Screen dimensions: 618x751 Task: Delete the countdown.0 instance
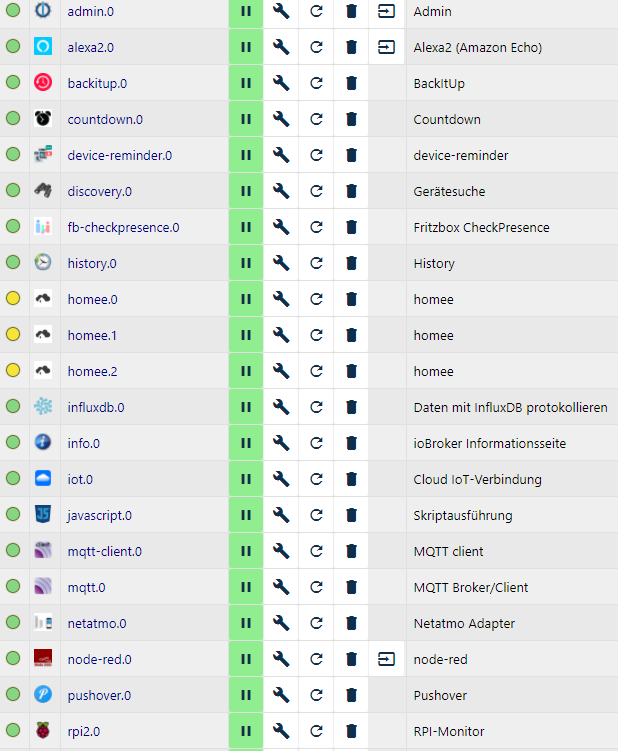(351, 119)
